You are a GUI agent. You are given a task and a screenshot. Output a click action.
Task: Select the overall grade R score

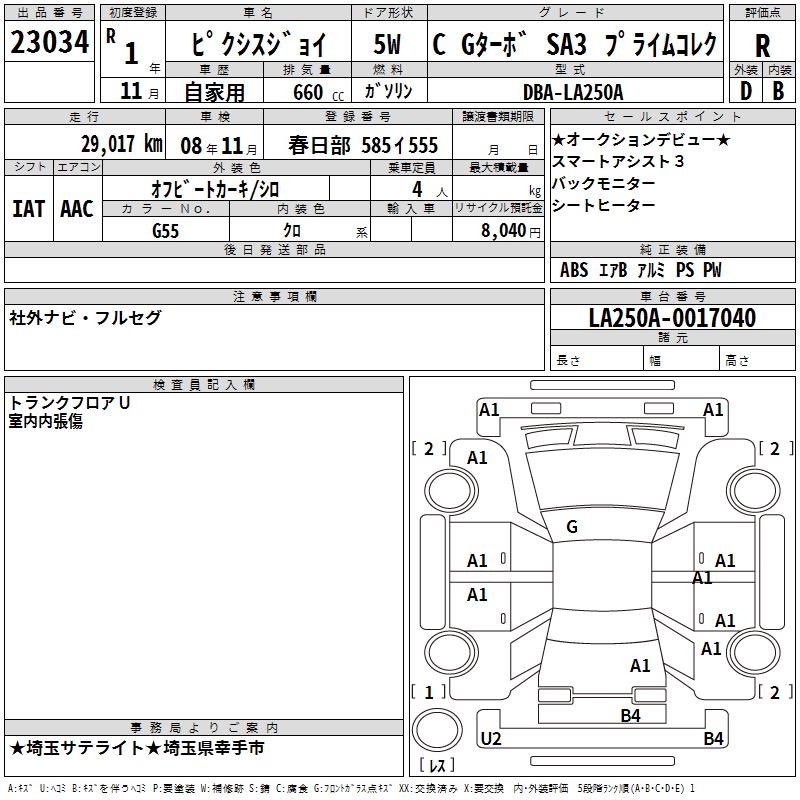coord(762,45)
